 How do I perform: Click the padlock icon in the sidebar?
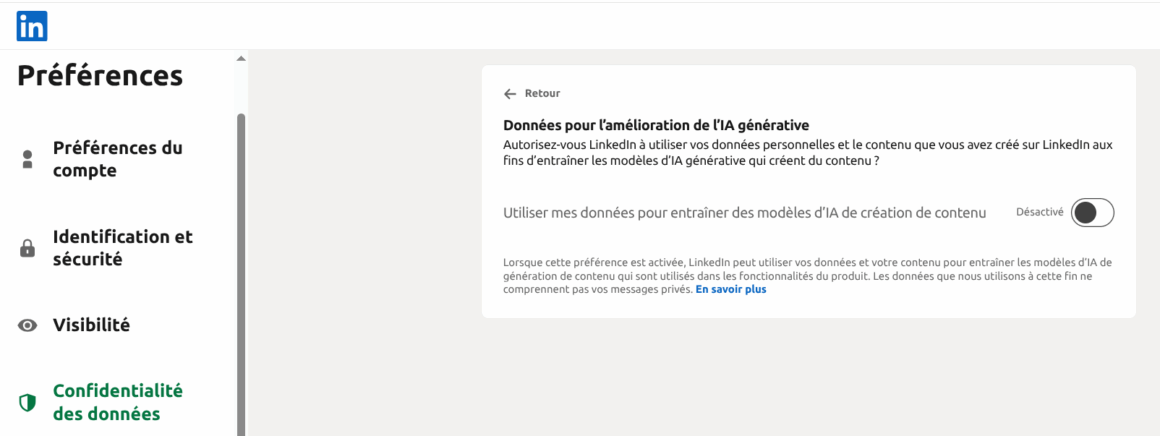tap(28, 248)
